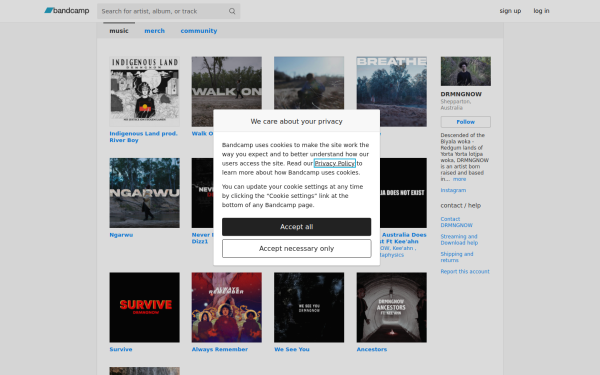Open the Survive album cover
600x375 pixels.
pos(145,307)
